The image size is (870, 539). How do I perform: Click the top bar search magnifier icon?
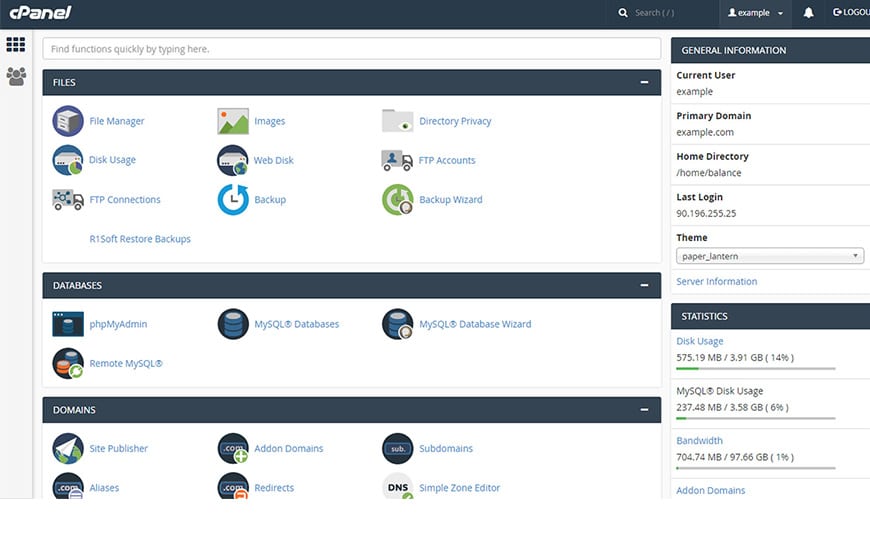pos(623,13)
